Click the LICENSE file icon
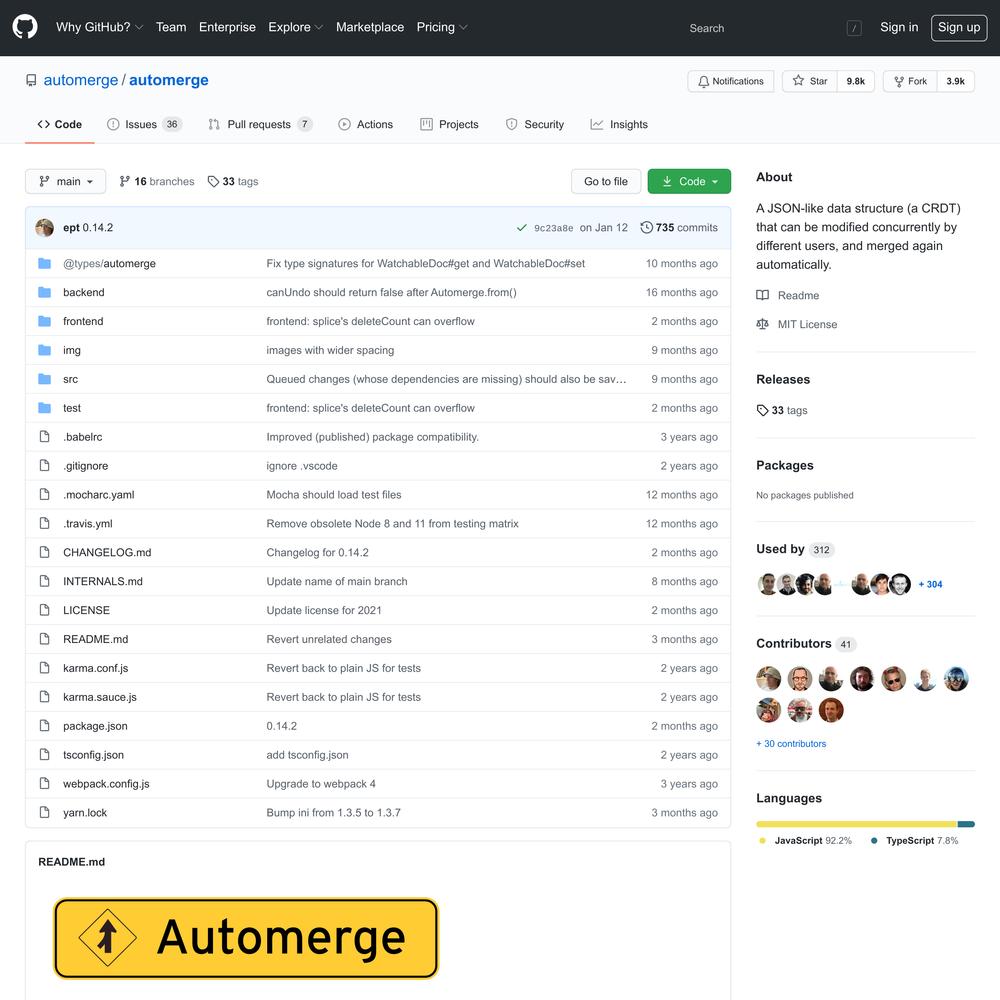This screenshot has height=1000, width=1000. [44, 610]
